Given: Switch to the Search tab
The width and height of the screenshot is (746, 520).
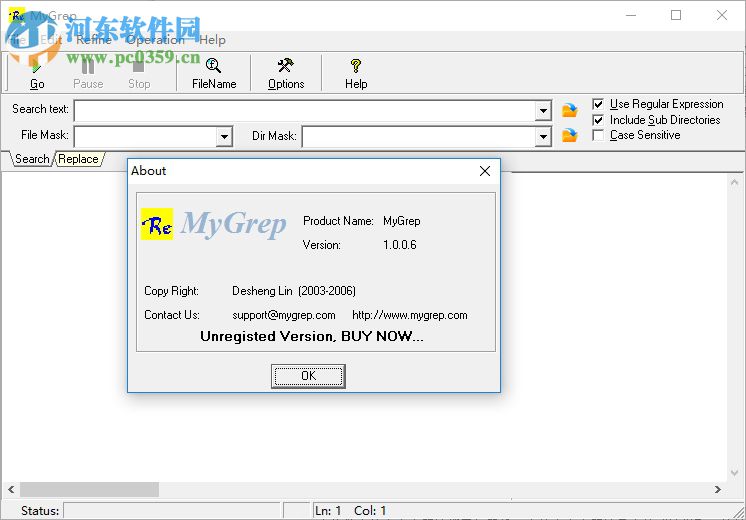Looking at the screenshot, I should tap(32, 159).
